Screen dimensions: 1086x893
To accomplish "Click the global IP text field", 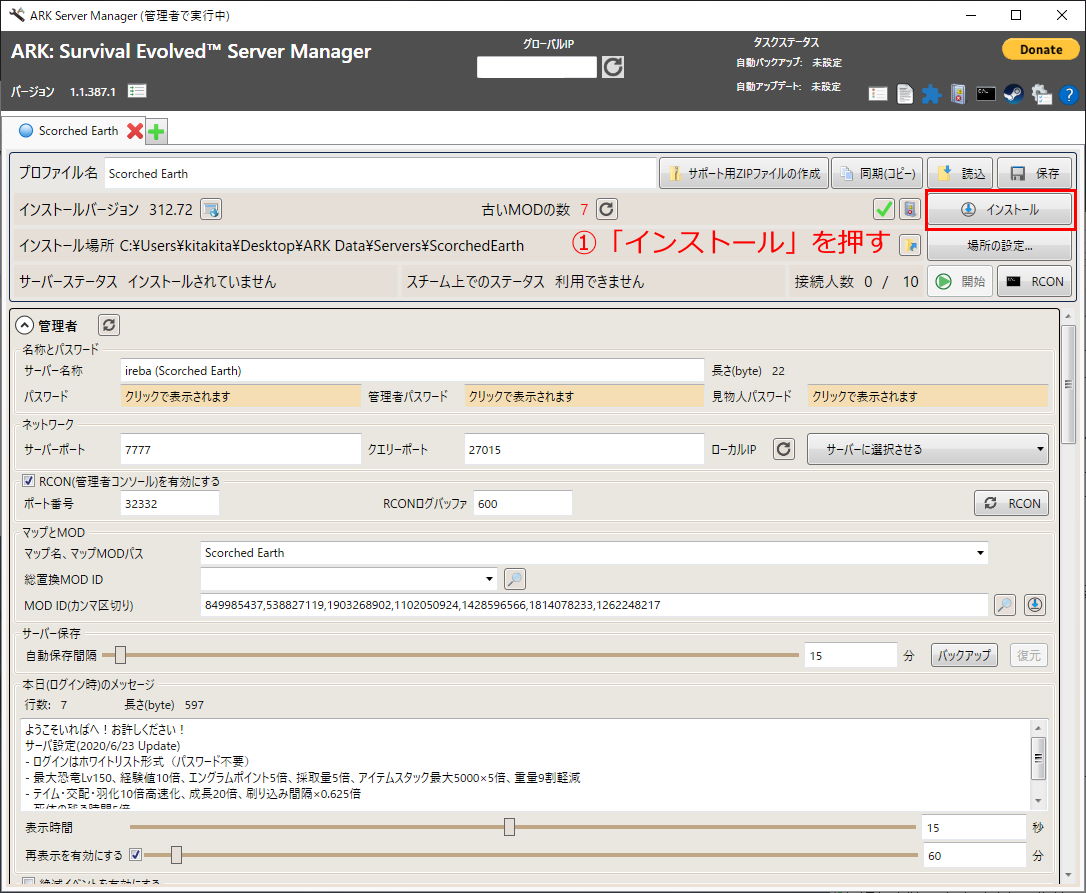I will tap(537, 67).
